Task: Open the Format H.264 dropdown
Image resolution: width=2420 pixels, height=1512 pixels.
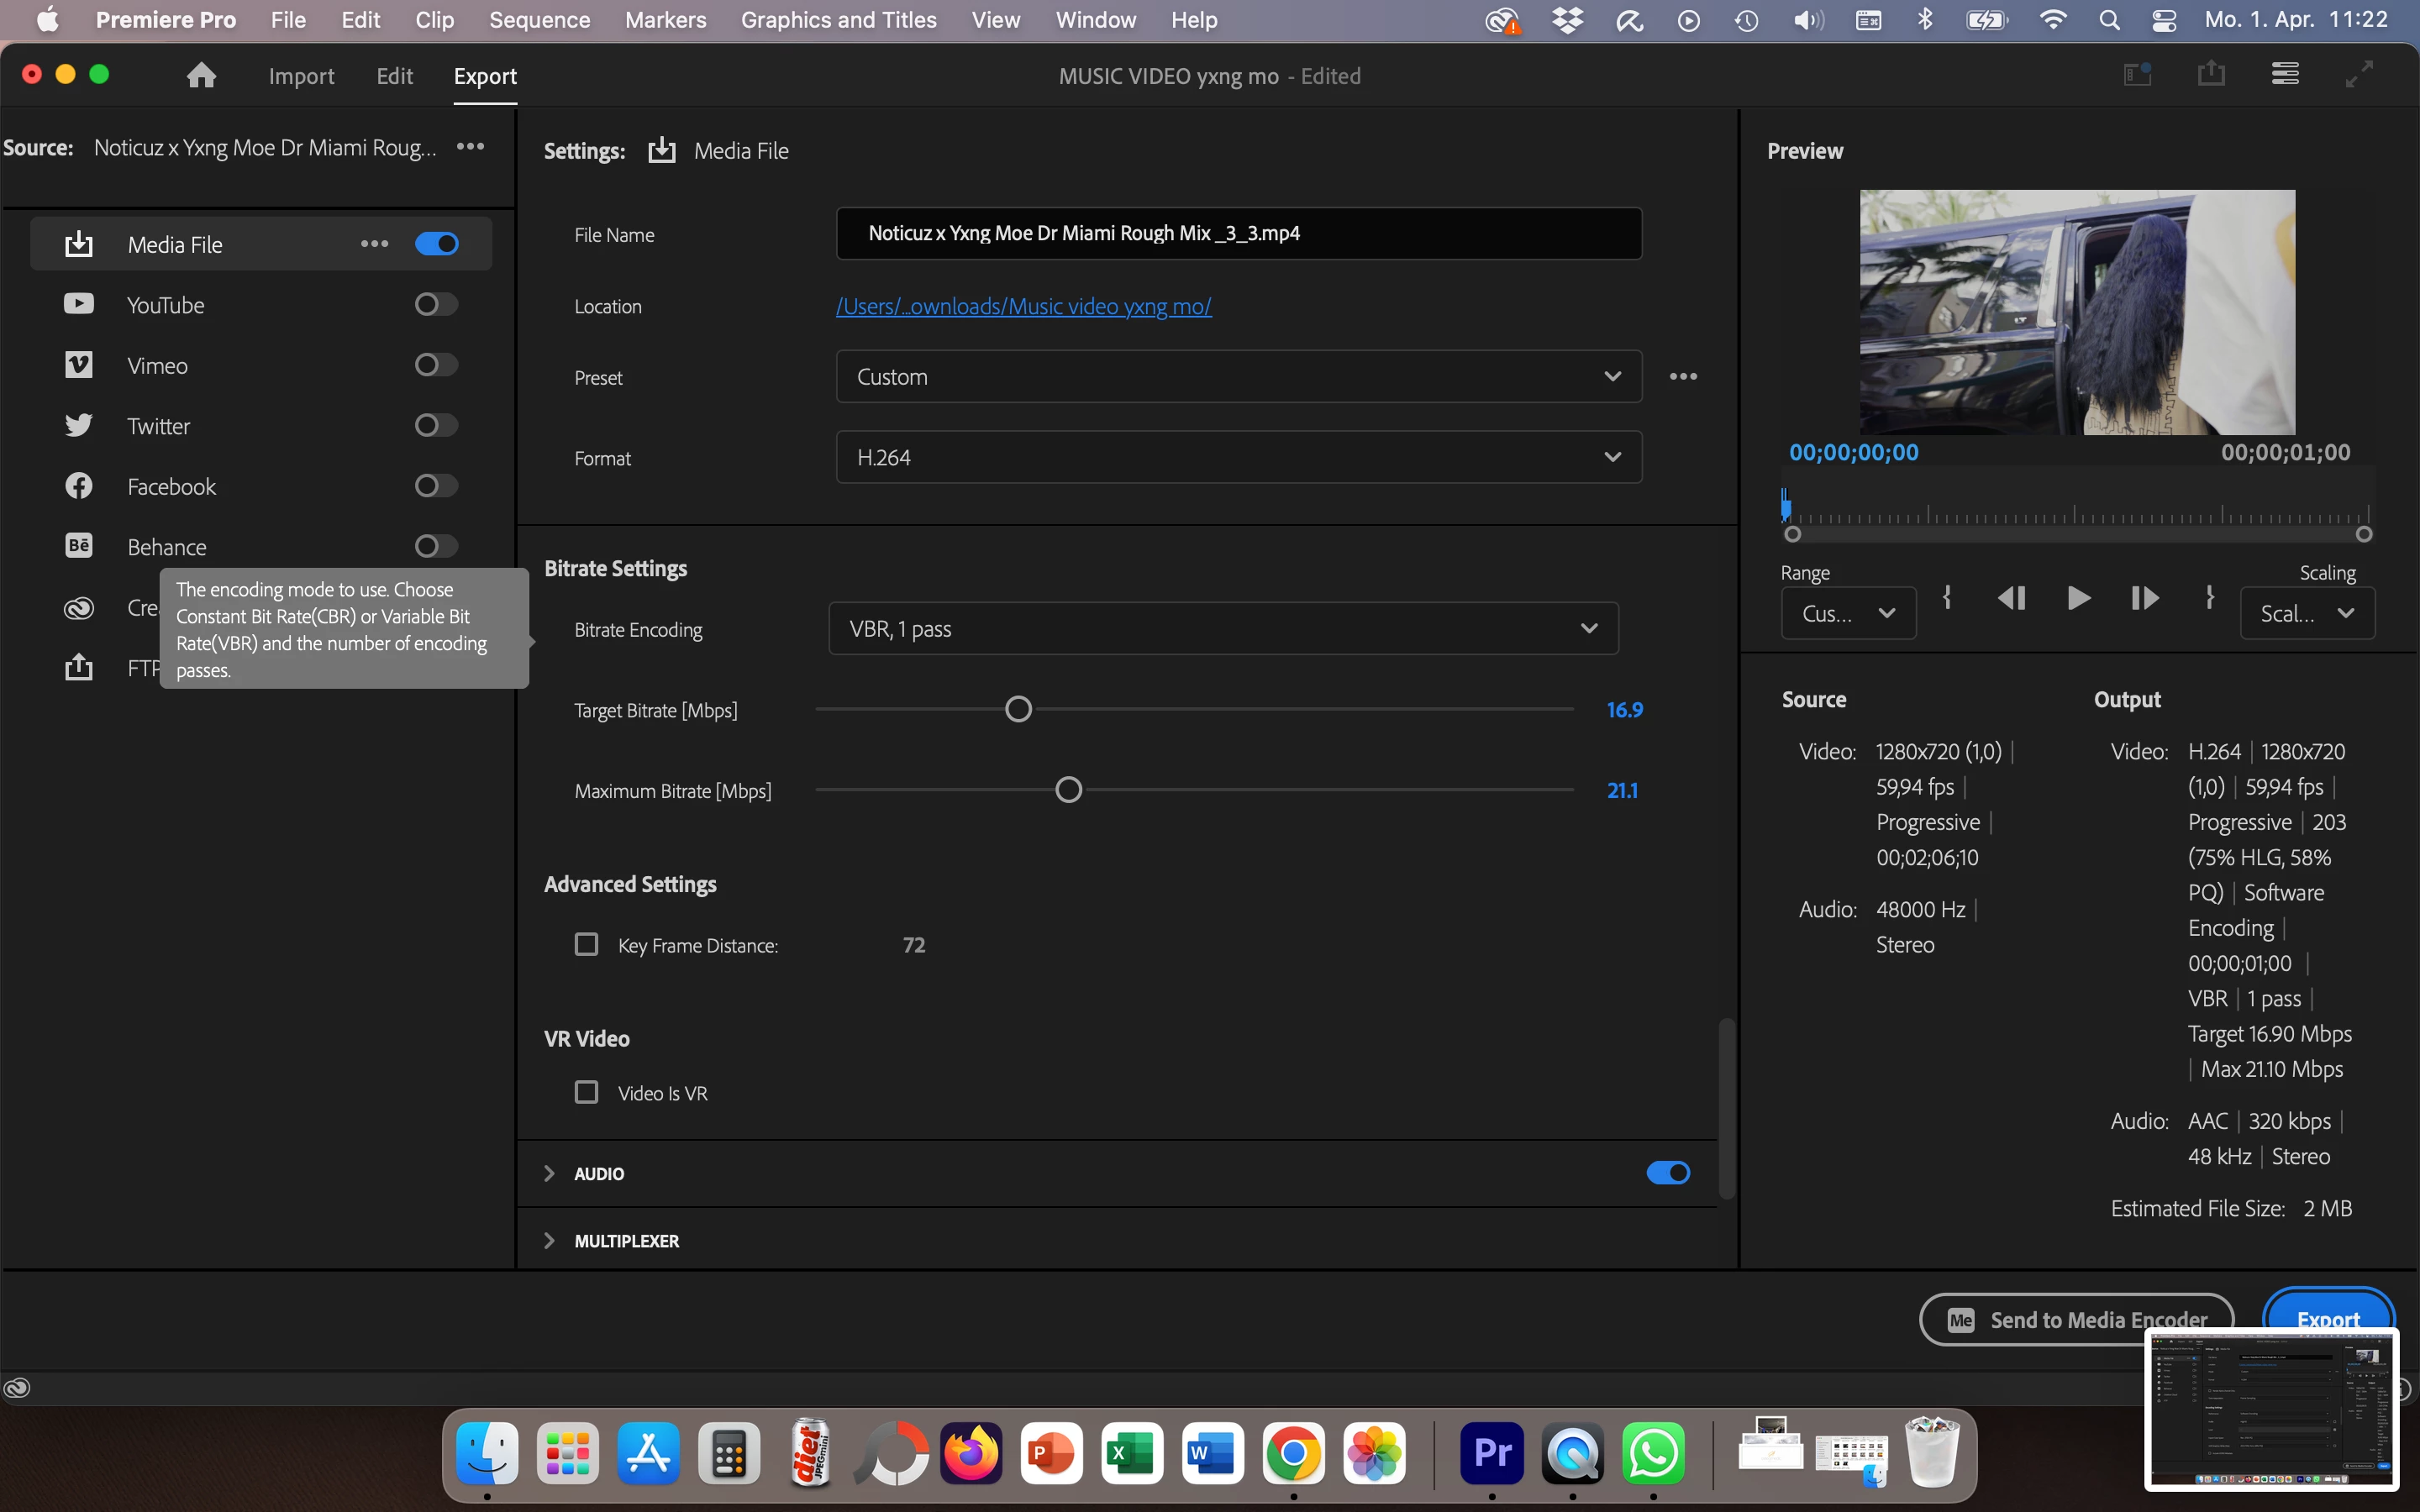Action: (1238, 457)
